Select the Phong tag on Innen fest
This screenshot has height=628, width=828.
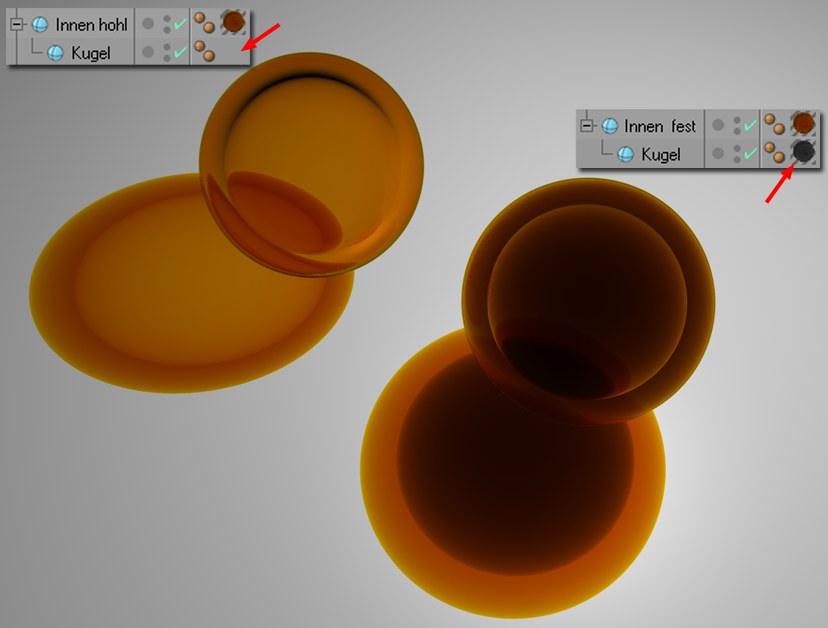[774, 125]
